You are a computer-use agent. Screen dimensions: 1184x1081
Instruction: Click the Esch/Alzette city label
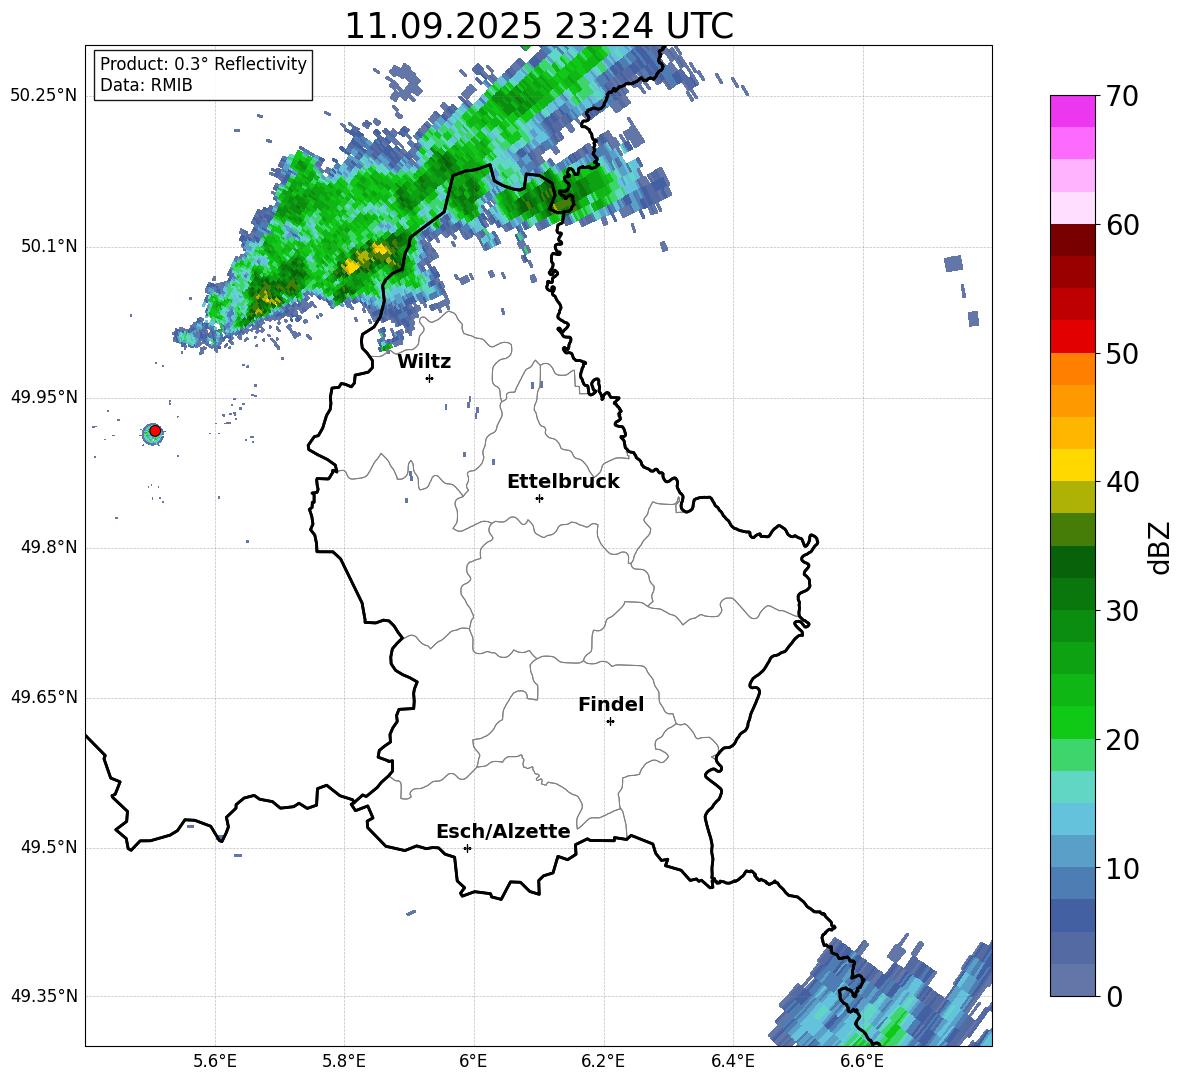(x=503, y=831)
